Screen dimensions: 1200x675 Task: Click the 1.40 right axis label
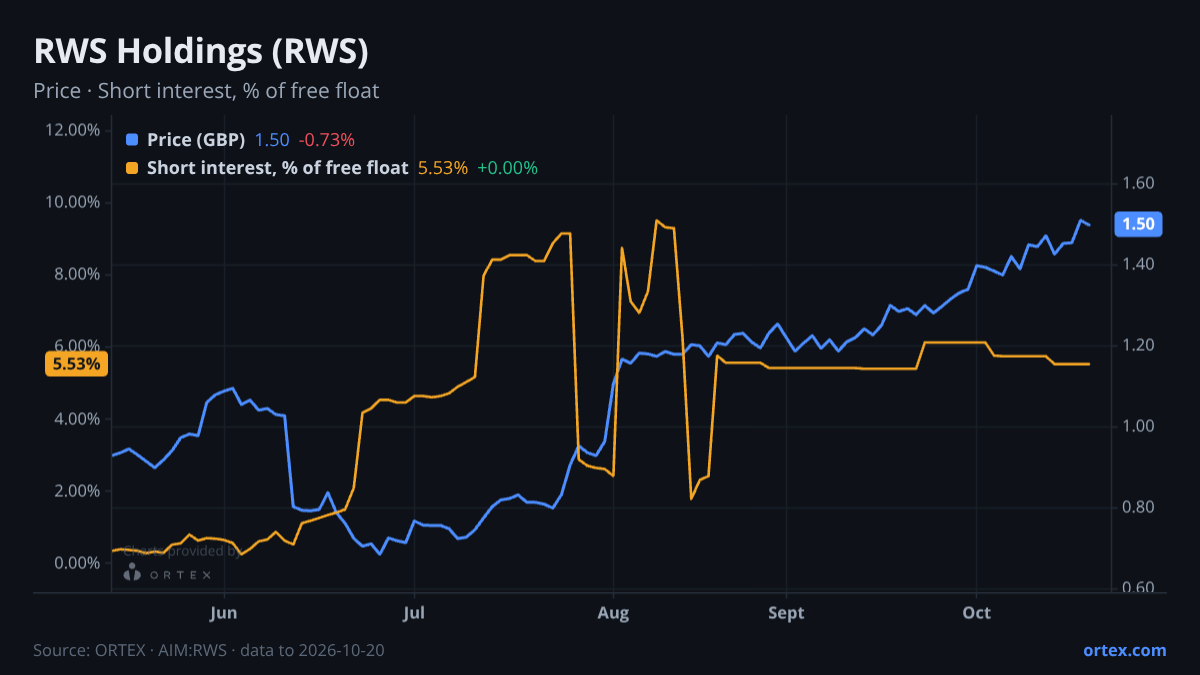[1139, 265]
